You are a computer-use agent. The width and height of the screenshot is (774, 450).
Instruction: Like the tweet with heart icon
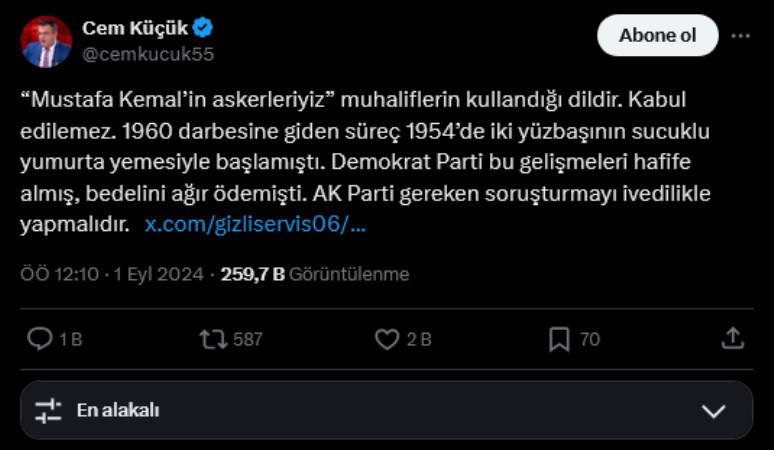pos(387,339)
